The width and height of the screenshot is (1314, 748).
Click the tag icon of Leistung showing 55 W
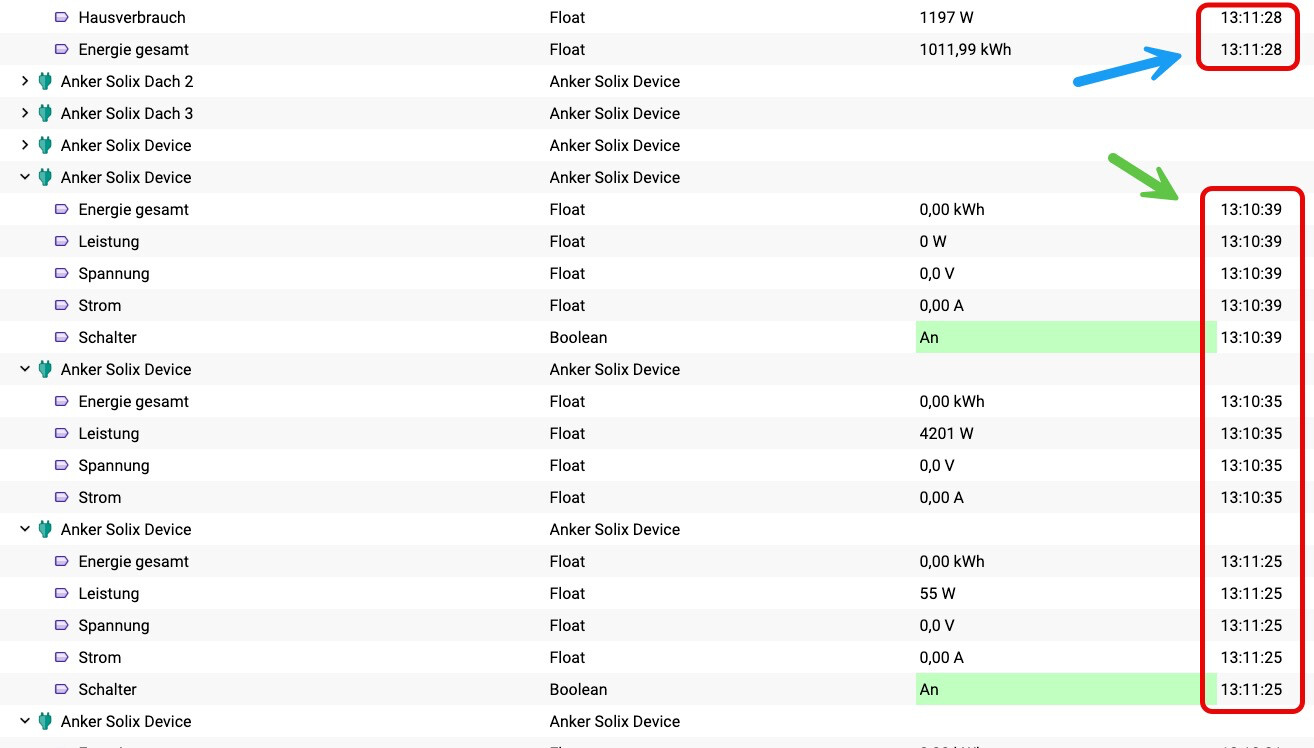click(62, 593)
